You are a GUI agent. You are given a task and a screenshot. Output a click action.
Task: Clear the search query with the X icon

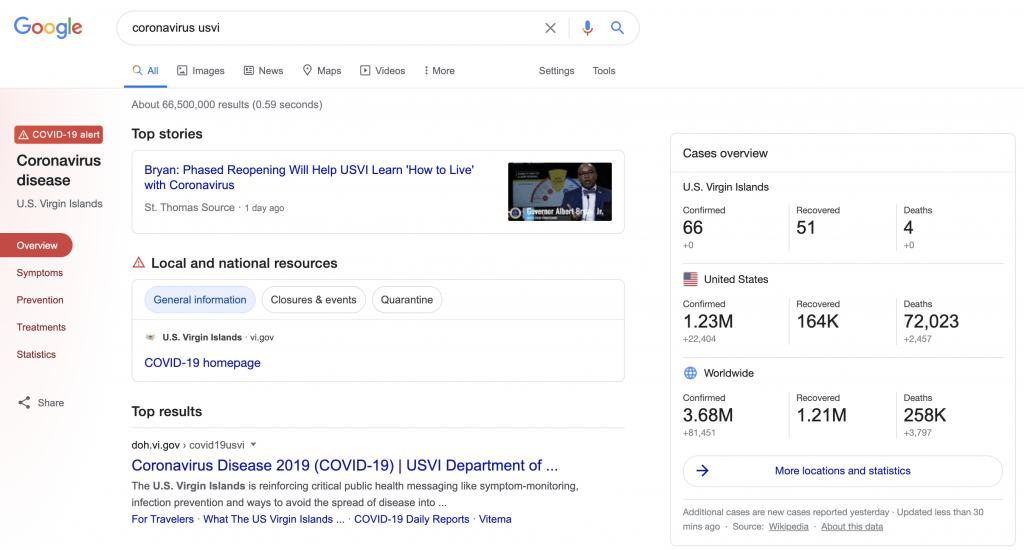pos(551,28)
